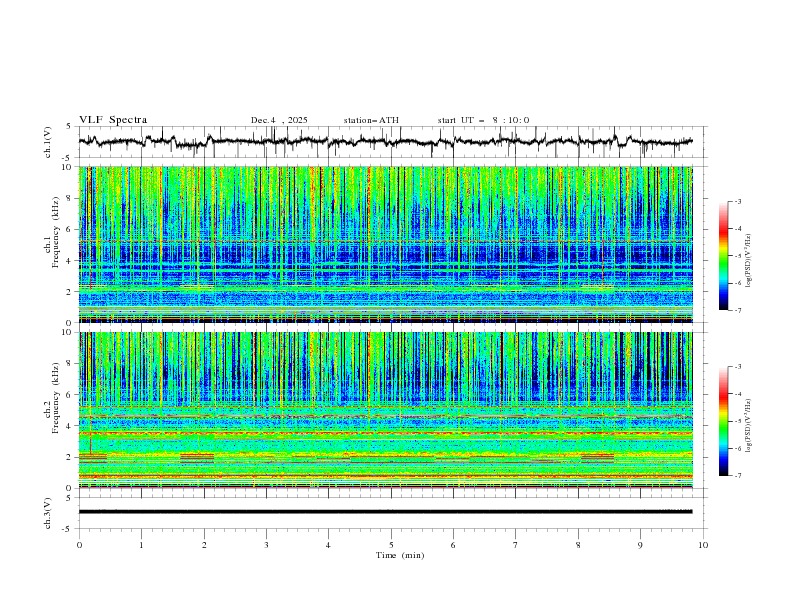Select the "start UT = 8 :10: 0" text
This screenshot has width=792, height=612.
483,120
